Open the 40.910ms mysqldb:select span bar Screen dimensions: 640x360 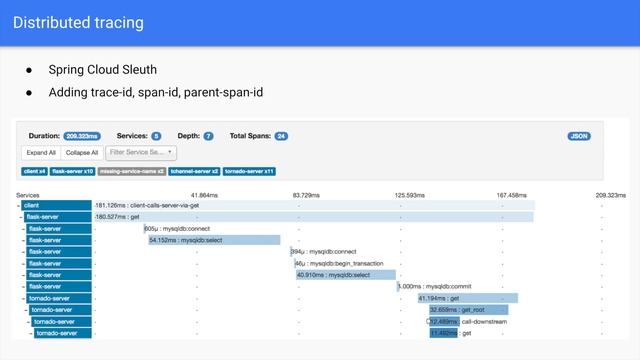[x=346, y=275]
